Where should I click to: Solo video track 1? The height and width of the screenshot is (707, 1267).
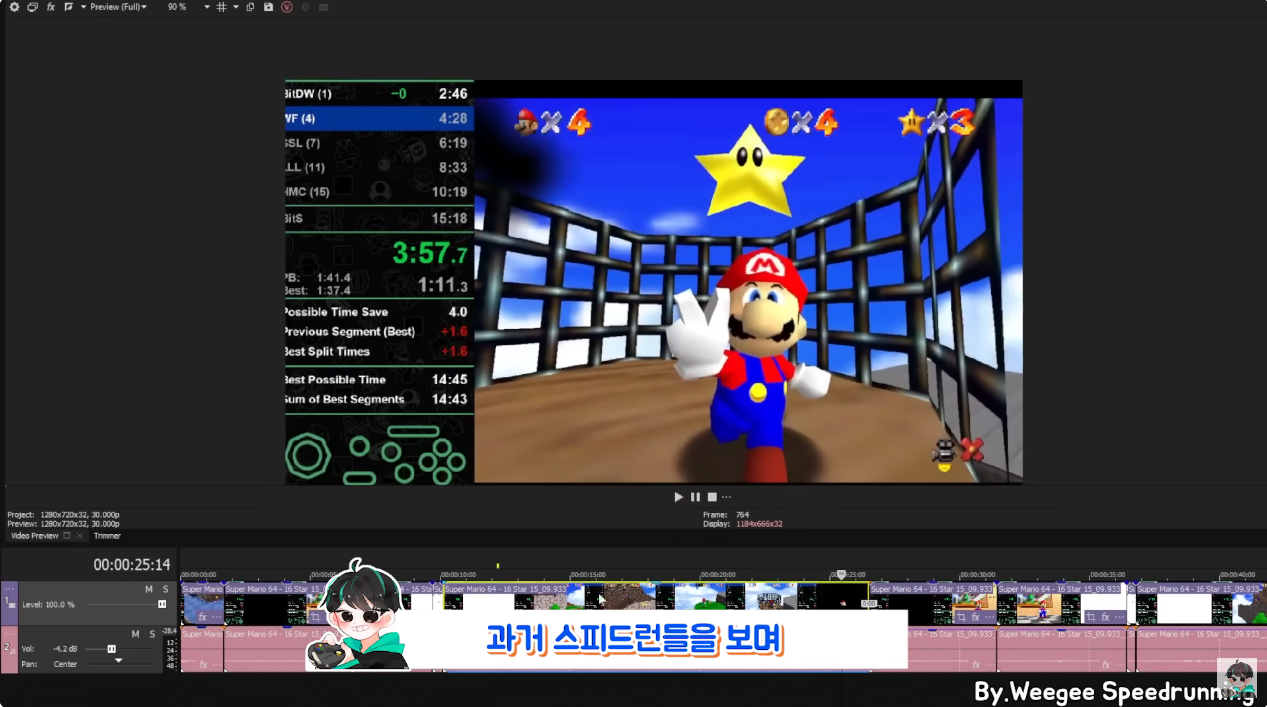pyautogui.click(x=166, y=589)
